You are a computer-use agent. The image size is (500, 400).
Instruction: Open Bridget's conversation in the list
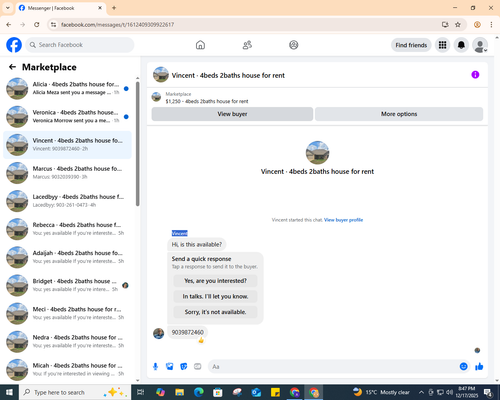[67, 285]
